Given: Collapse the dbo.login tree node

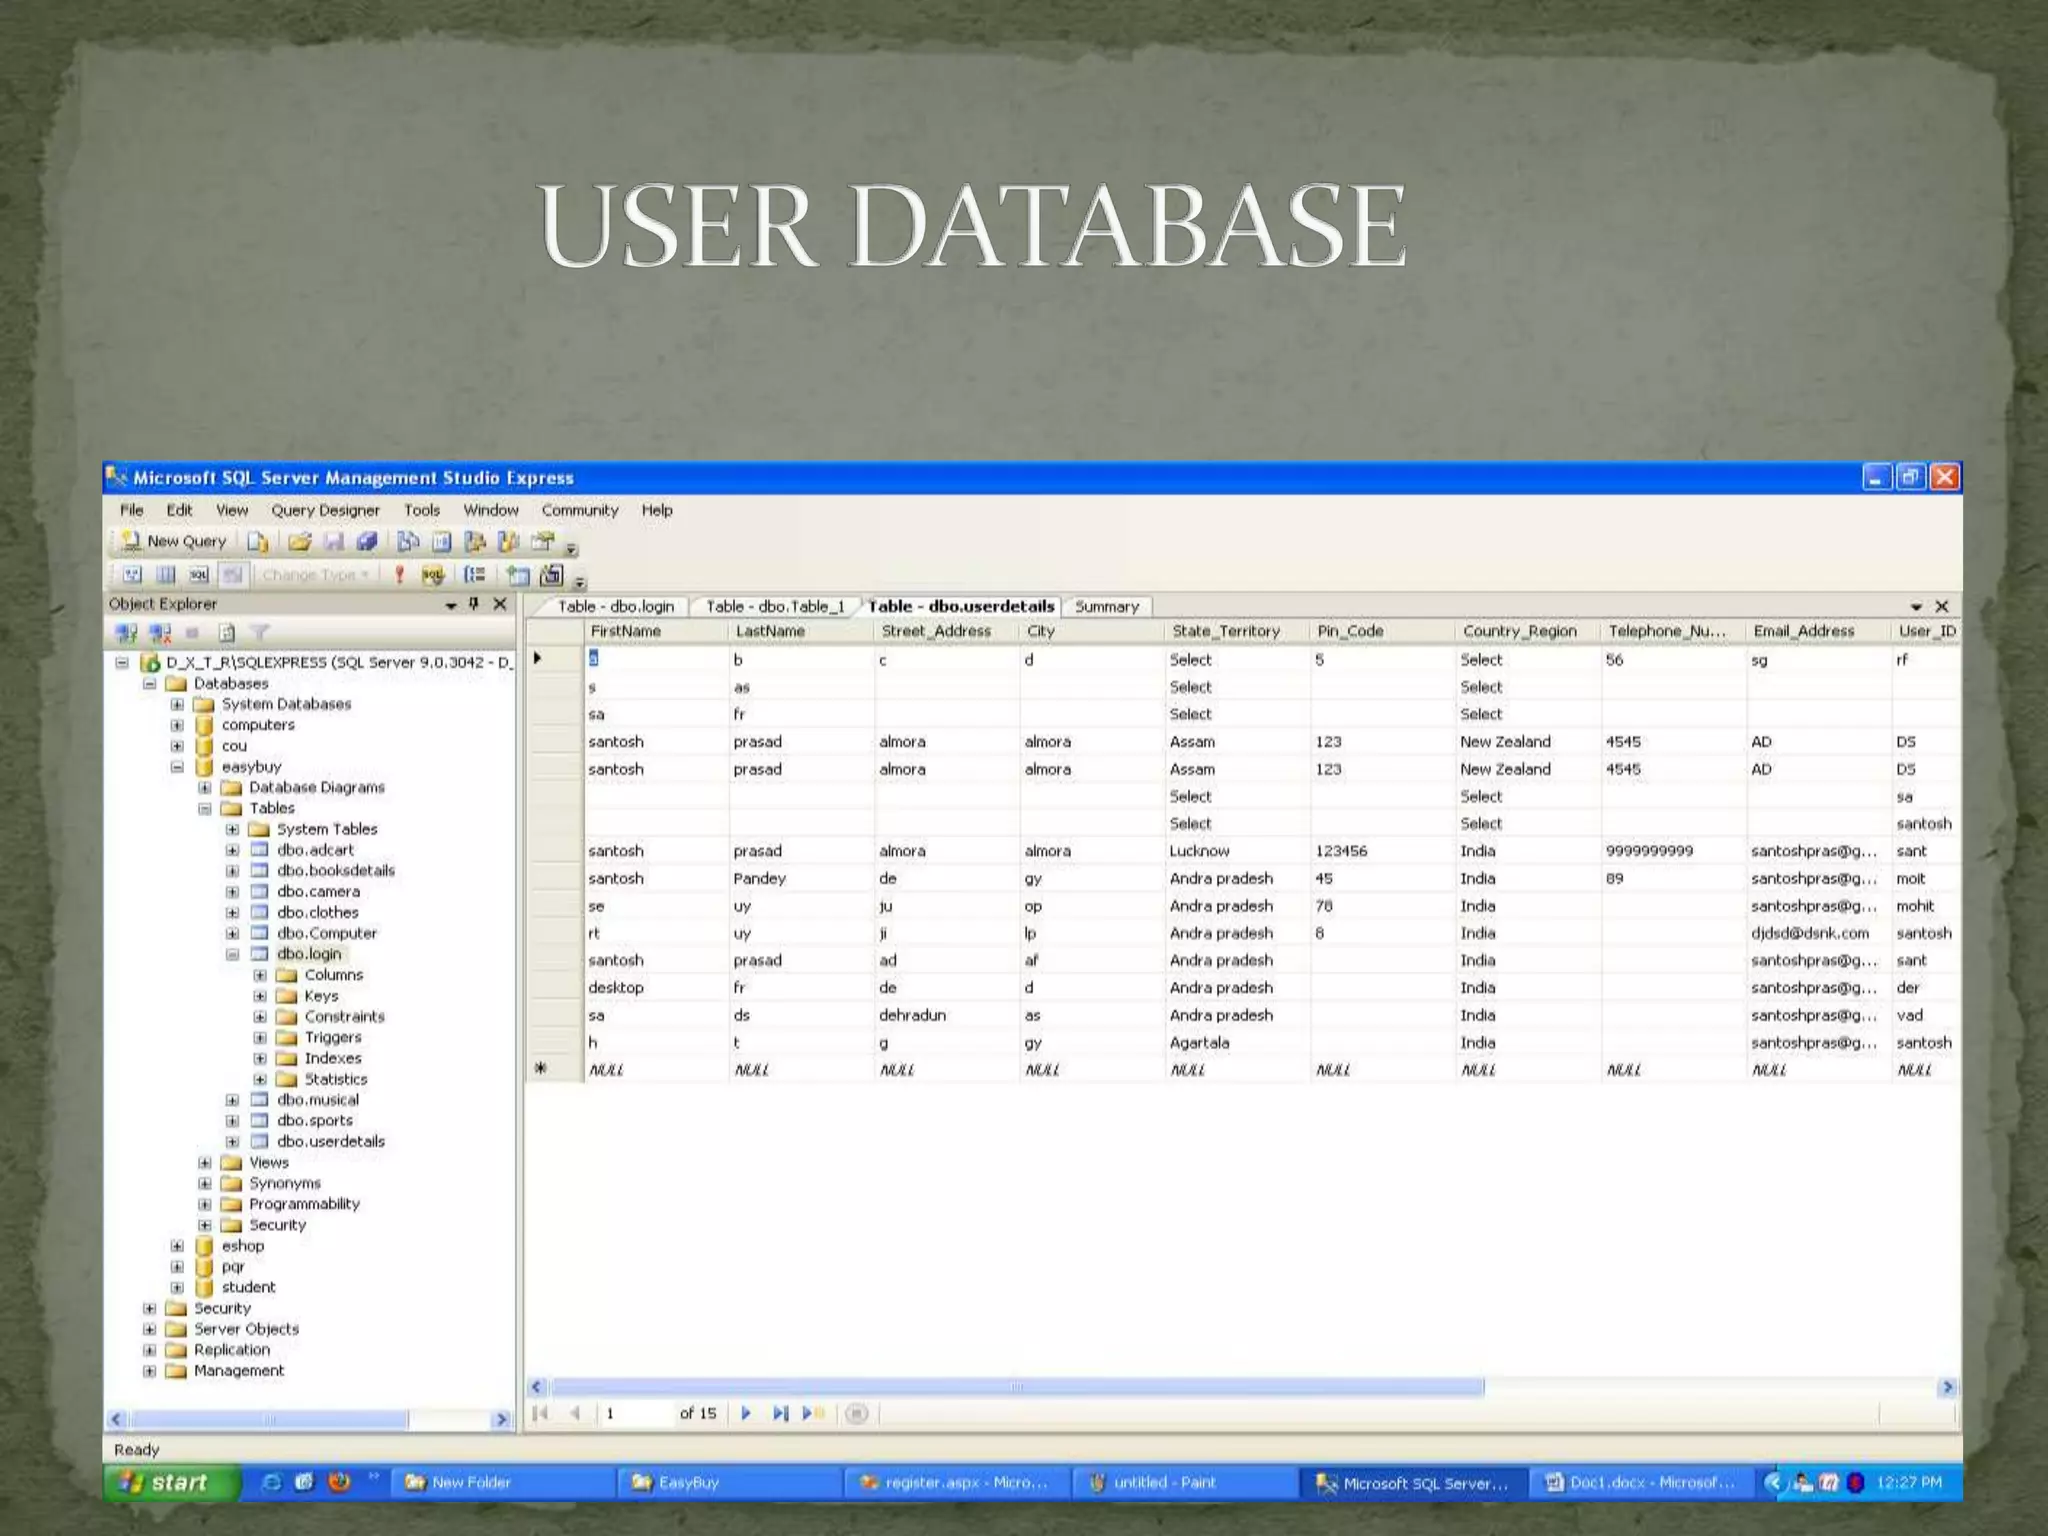Looking at the screenshot, I should [232, 954].
